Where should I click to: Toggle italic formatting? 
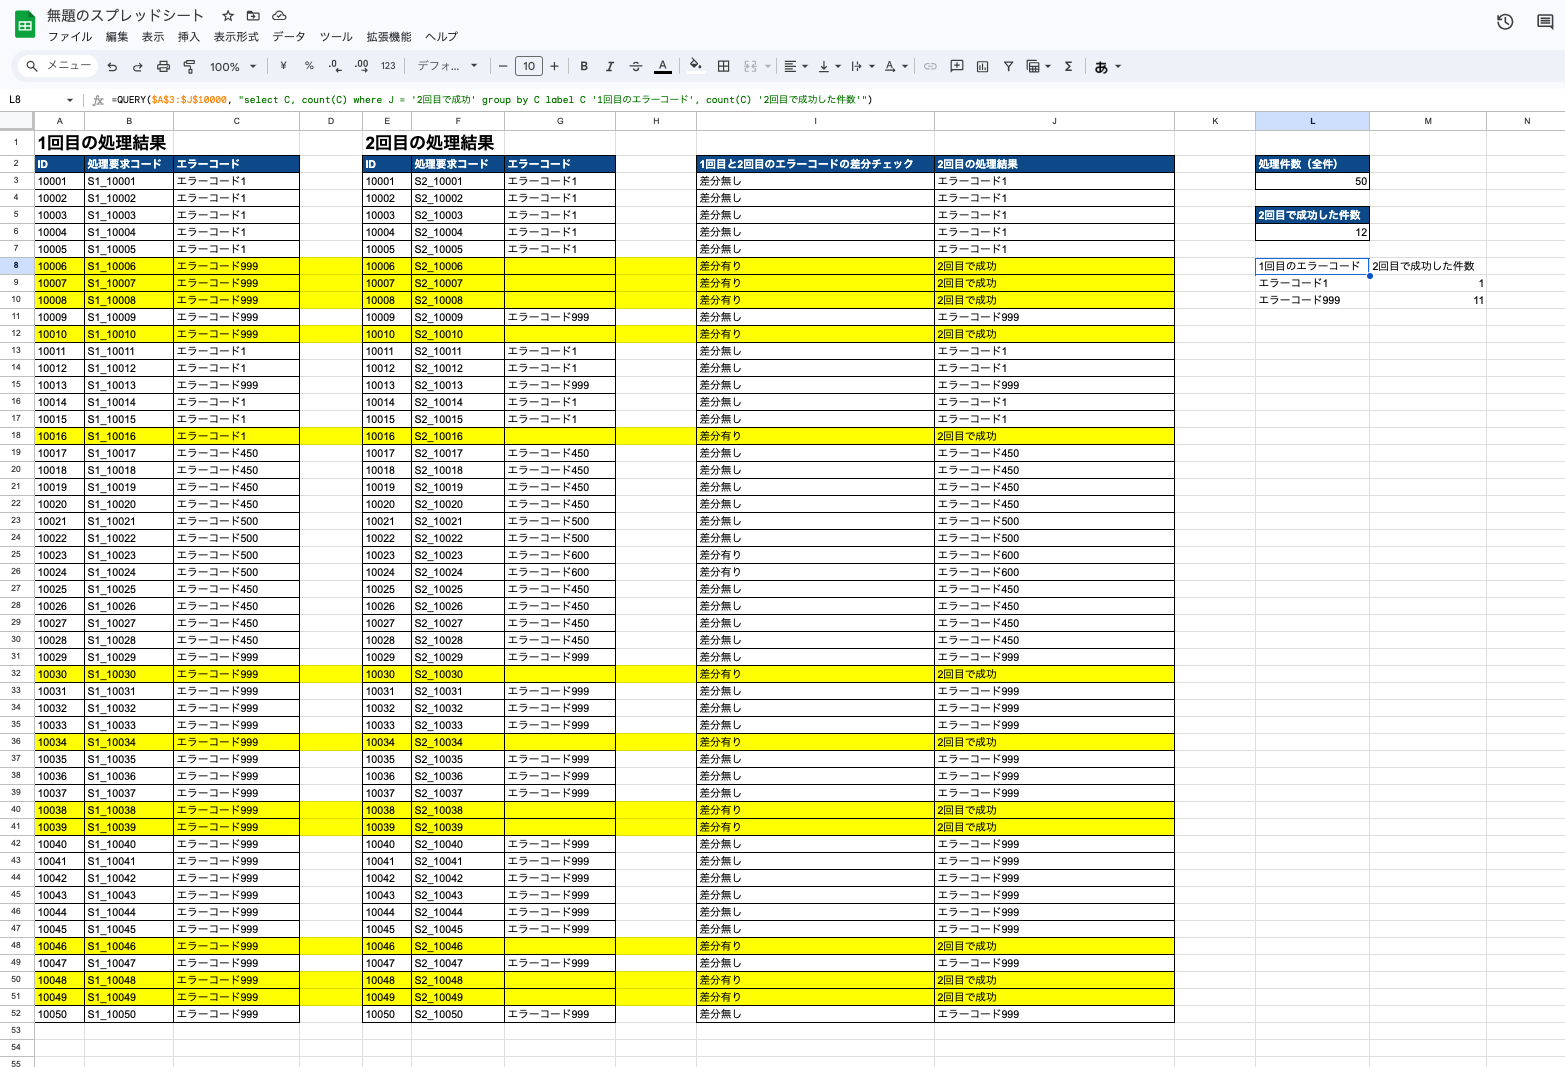[x=609, y=66]
